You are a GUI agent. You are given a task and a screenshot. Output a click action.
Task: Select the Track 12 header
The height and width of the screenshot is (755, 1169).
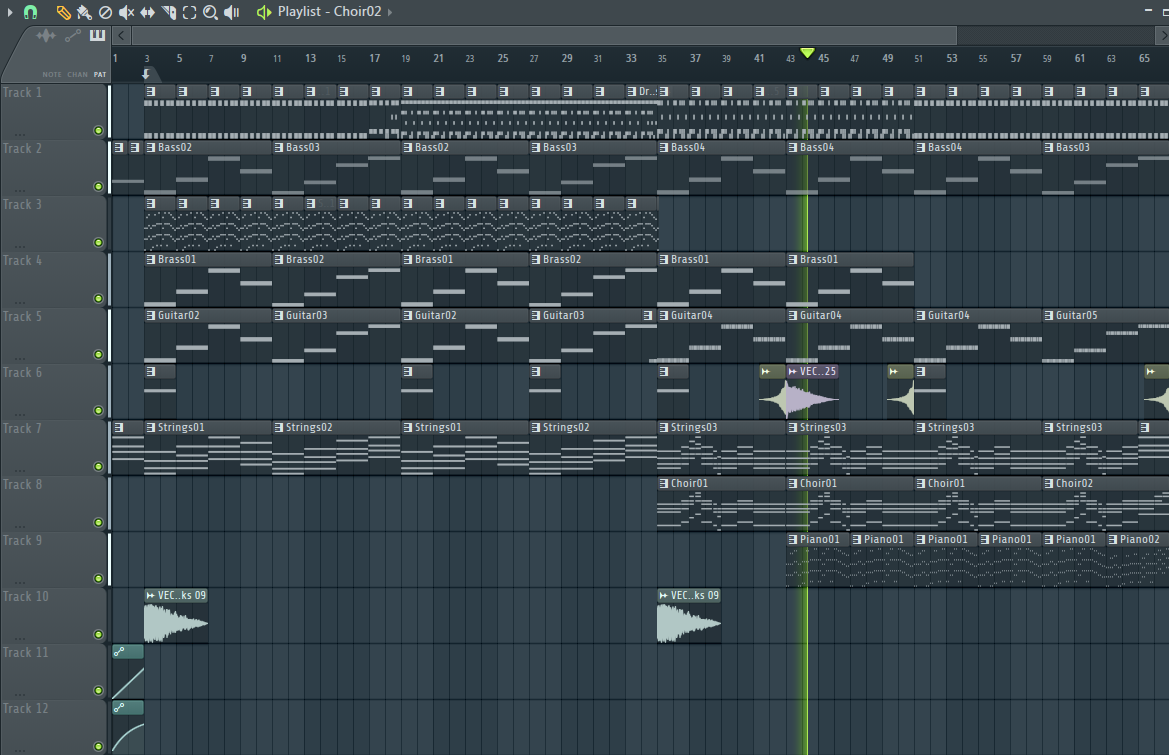pos(54,727)
